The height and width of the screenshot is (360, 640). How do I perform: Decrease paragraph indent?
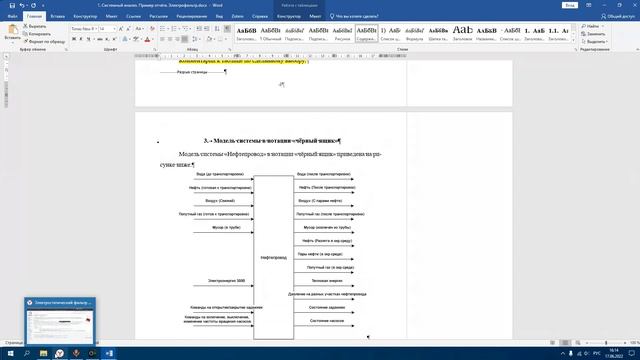point(199,29)
